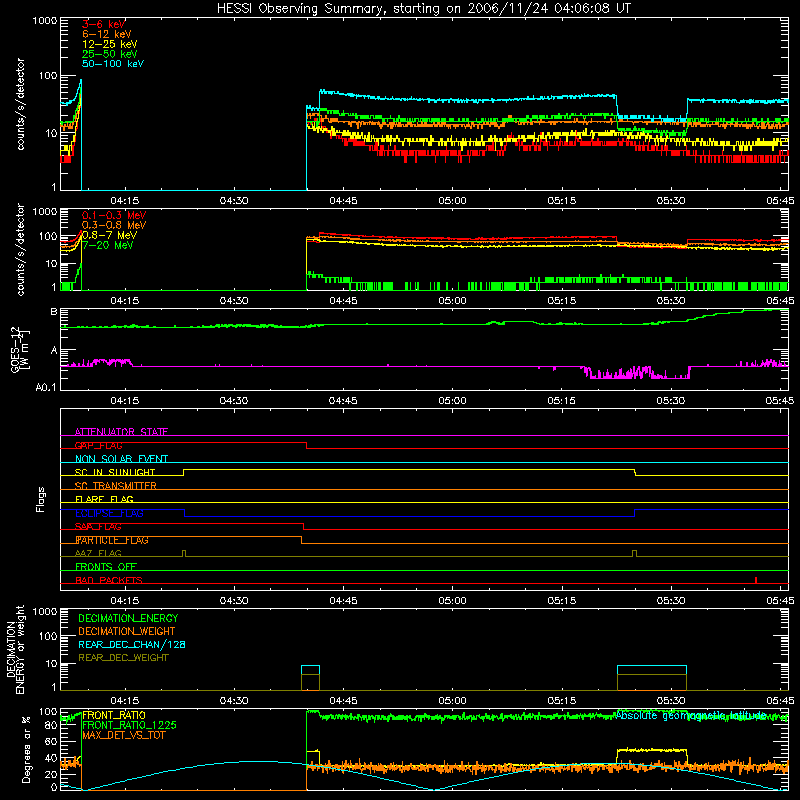Click the GOES-12 axis label
The width and height of the screenshot is (800, 800).
tap(19, 349)
